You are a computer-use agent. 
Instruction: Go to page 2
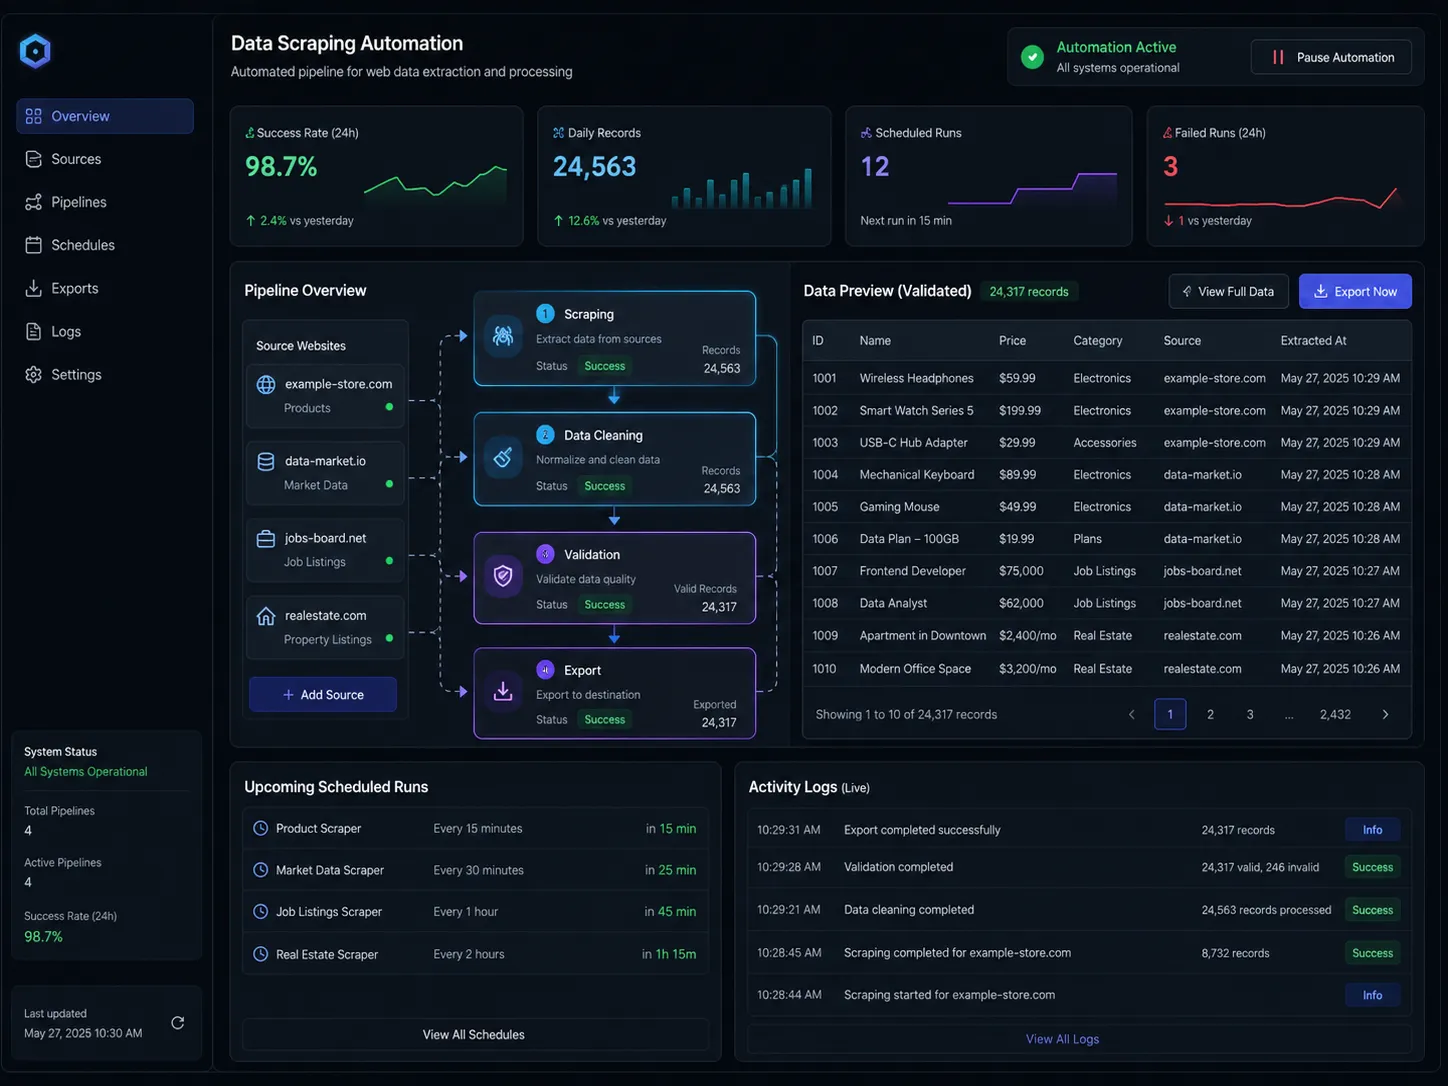[1210, 714]
